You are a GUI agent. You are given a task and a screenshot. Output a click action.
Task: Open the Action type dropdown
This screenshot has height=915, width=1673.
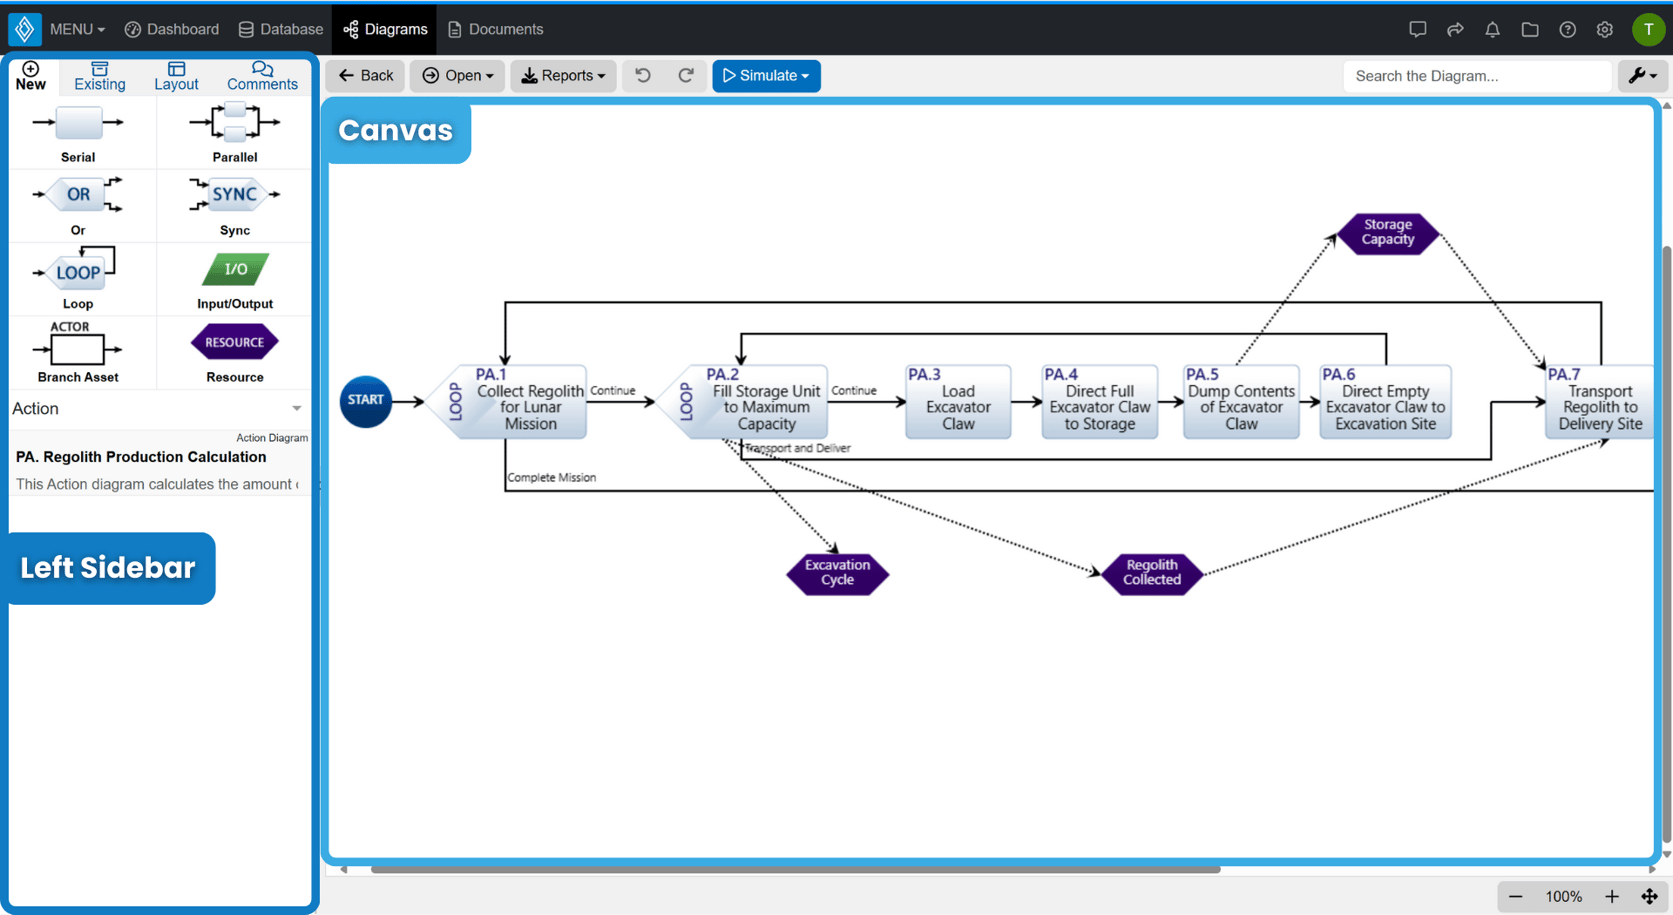click(158, 408)
